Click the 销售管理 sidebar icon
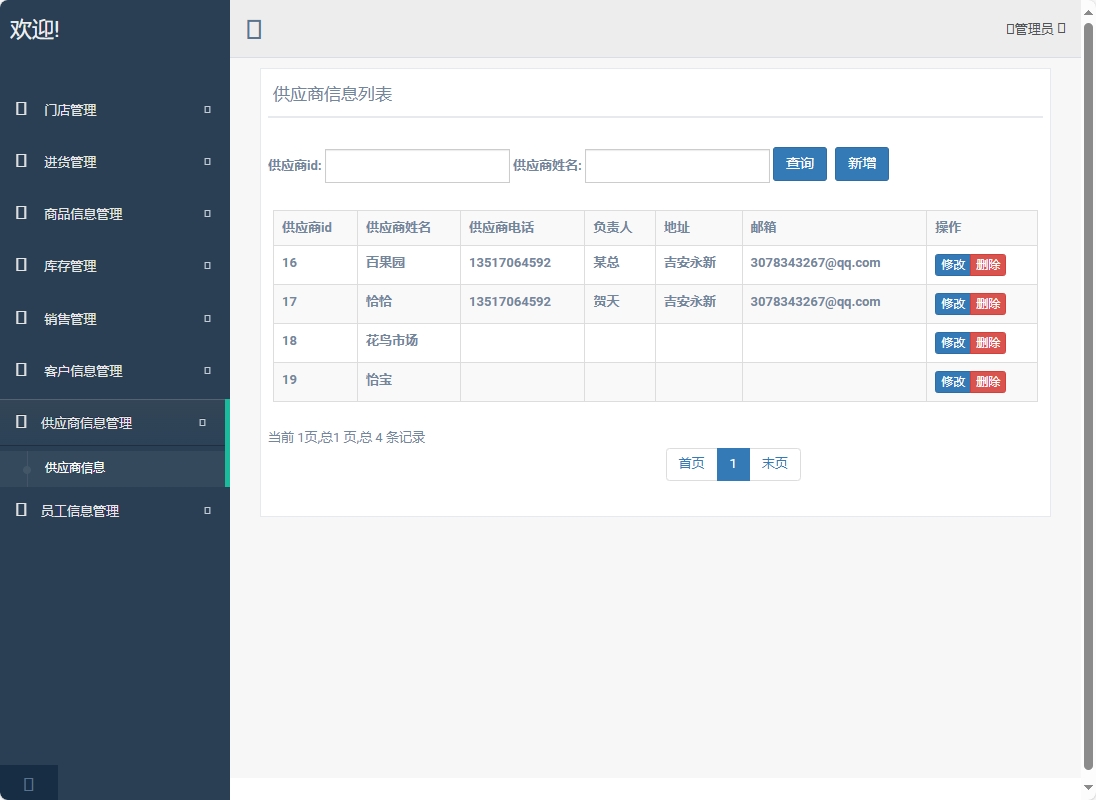 tap(20, 318)
